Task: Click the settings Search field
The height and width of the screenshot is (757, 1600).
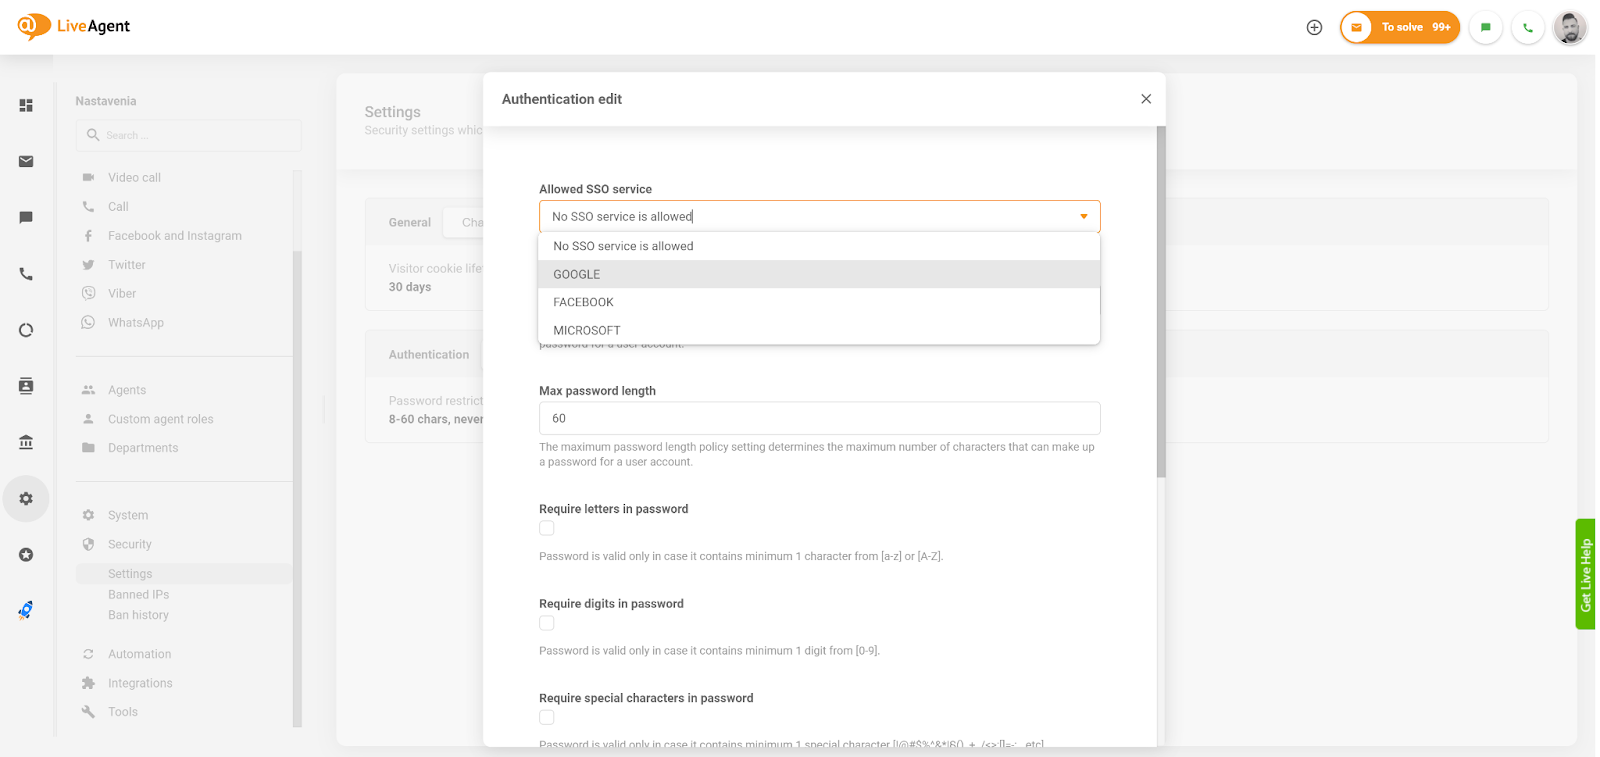Action: pos(188,135)
